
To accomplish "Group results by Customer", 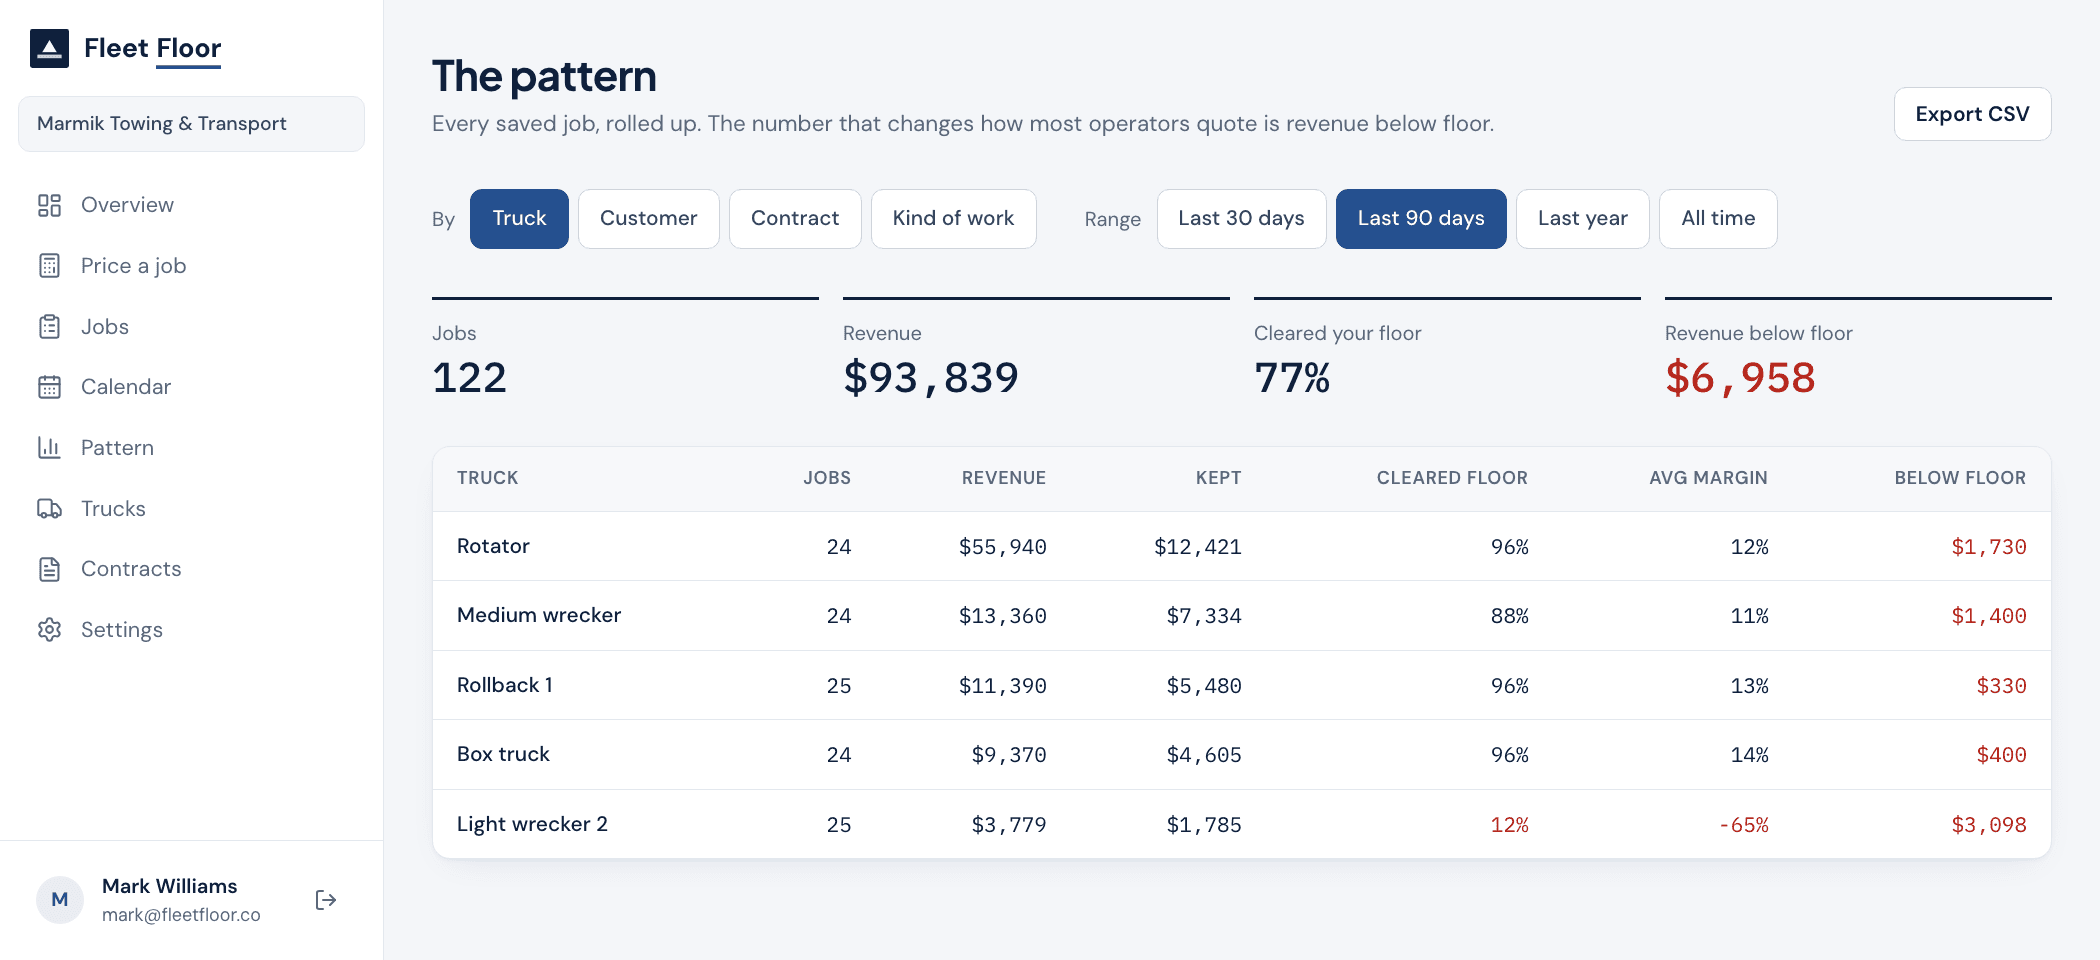I will coord(649,219).
